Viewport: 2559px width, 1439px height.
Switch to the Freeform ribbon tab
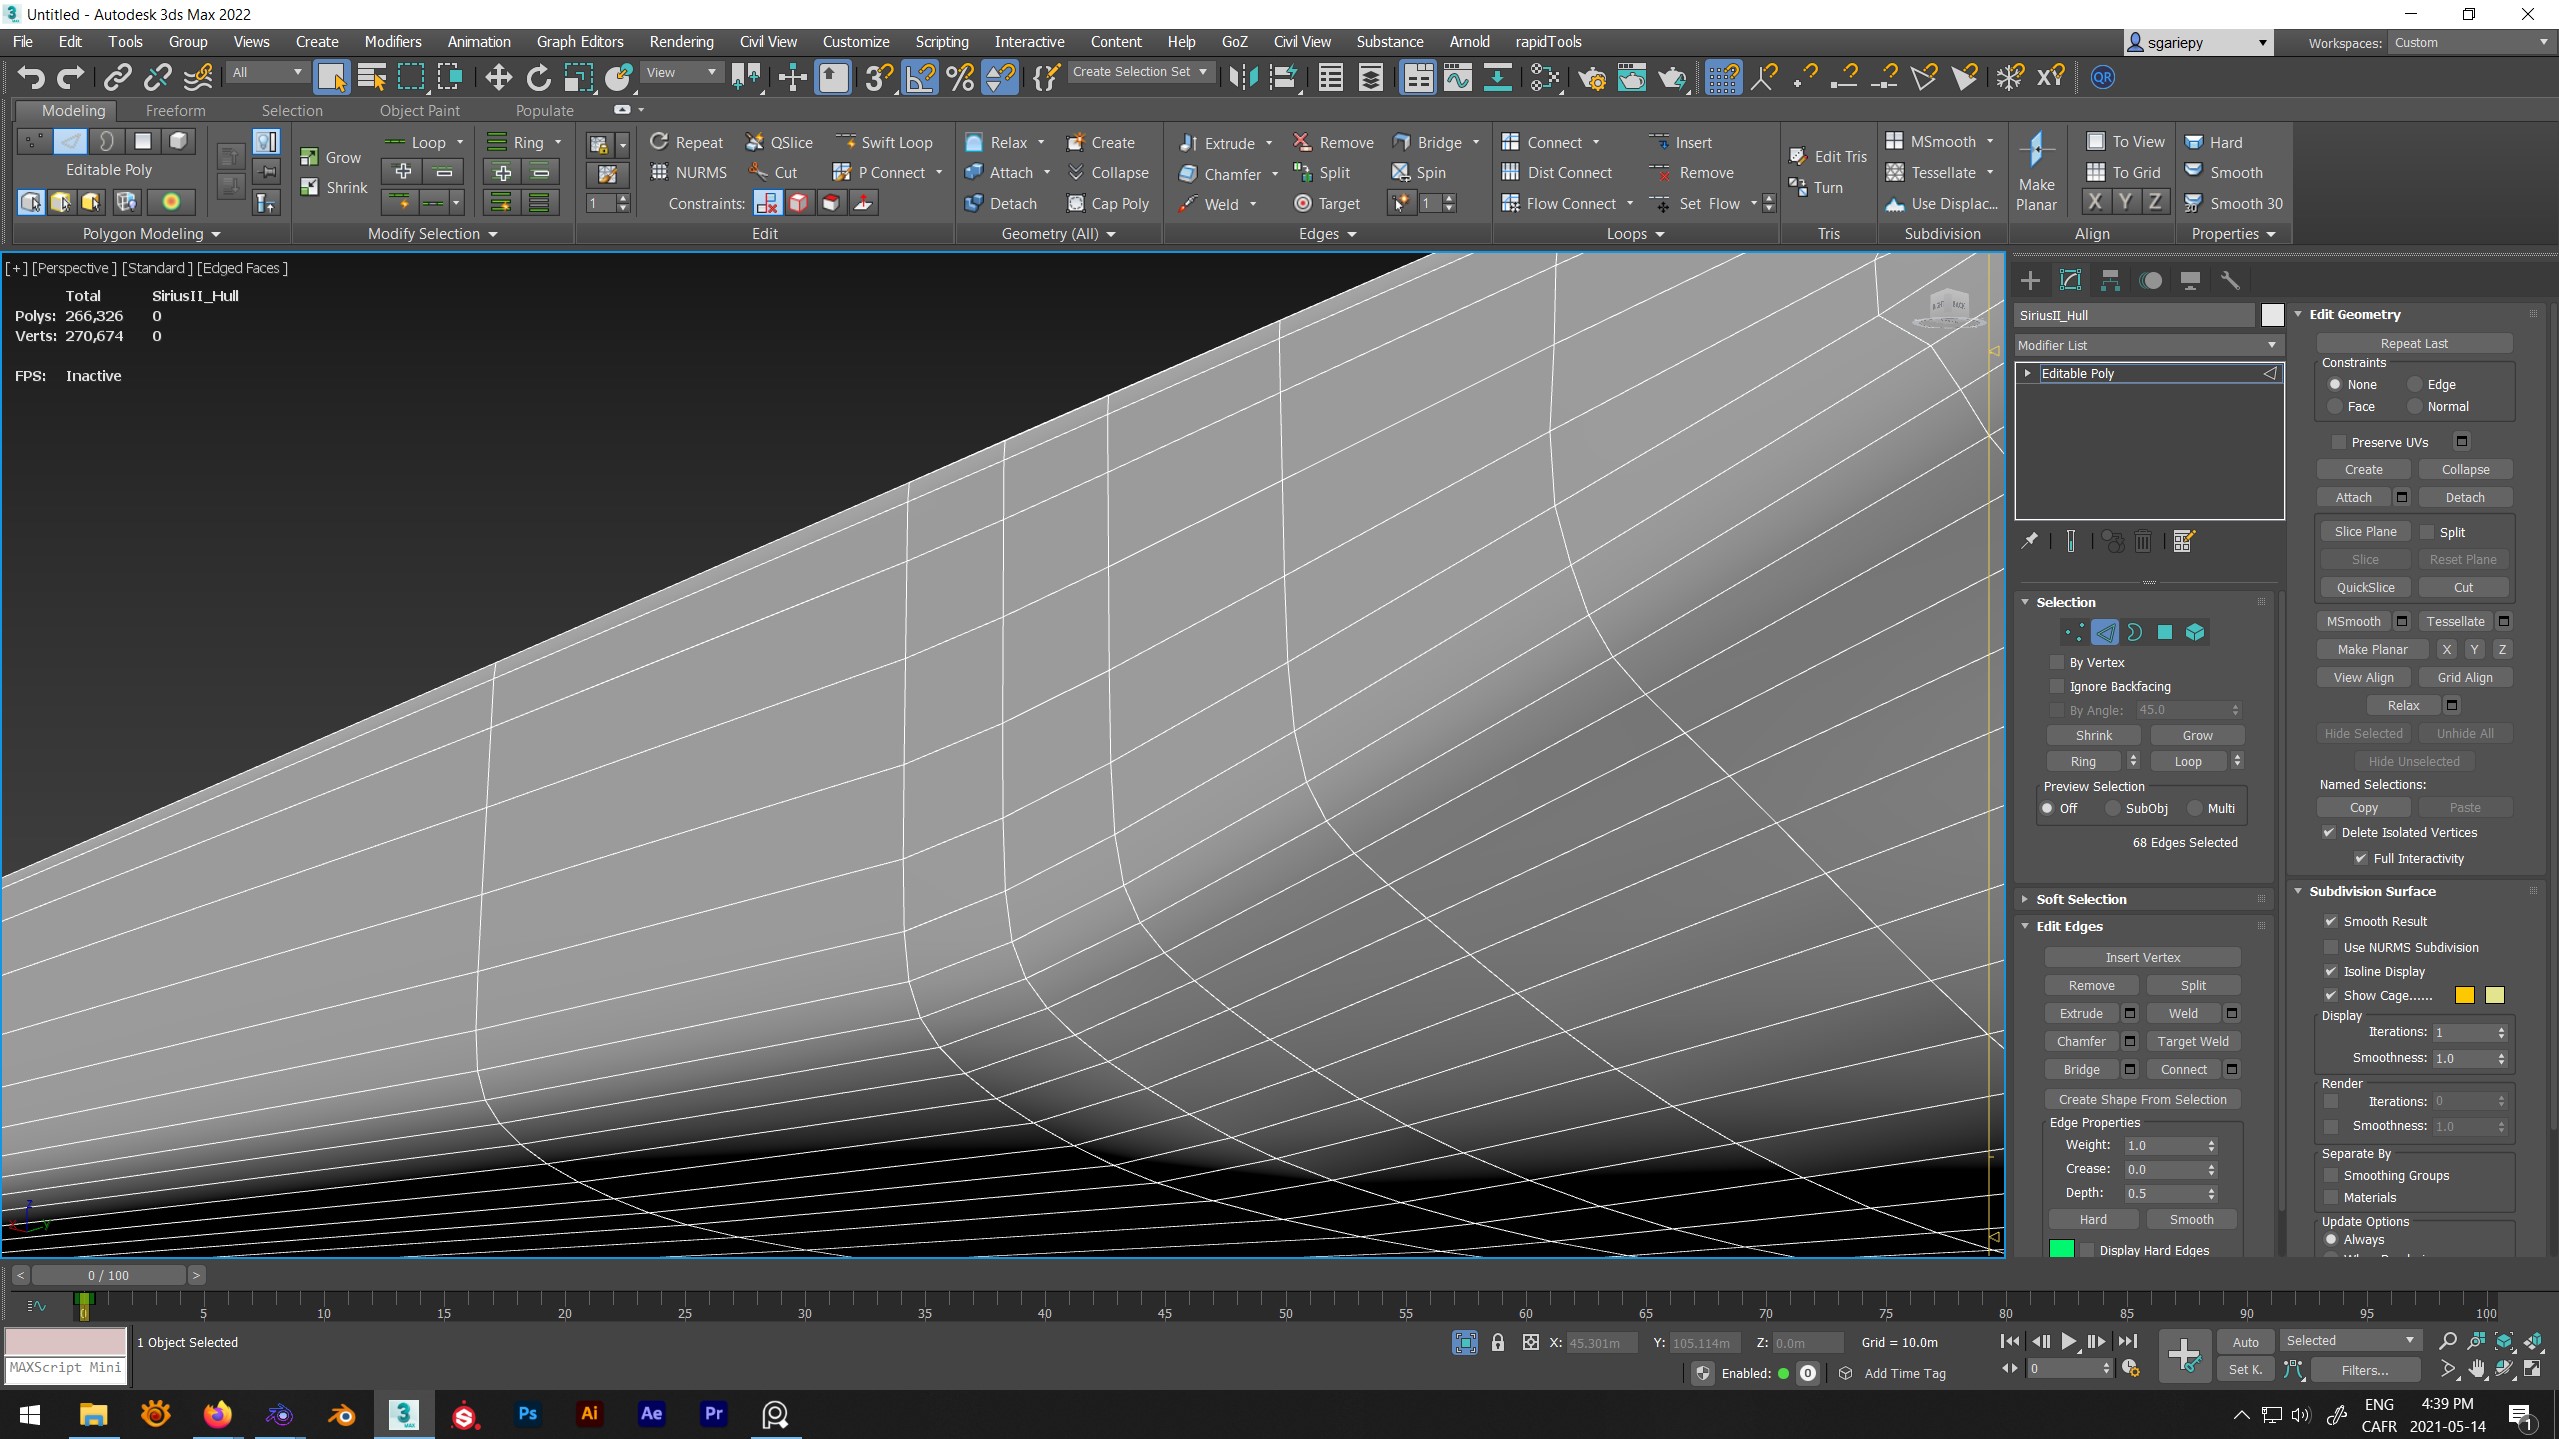(x=176, y=109)
